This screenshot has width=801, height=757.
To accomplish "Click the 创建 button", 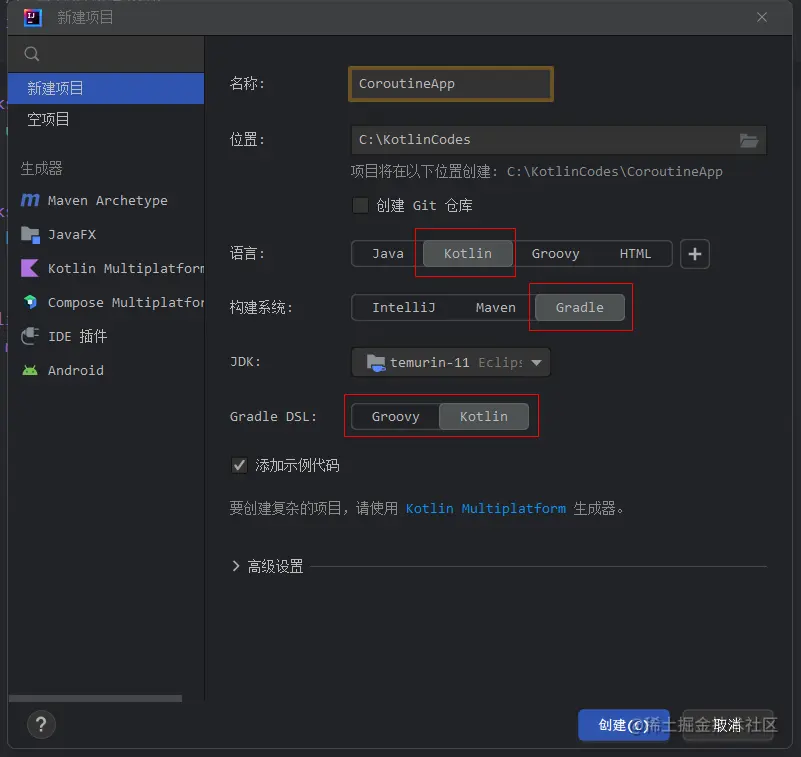I will click(624, 725).
